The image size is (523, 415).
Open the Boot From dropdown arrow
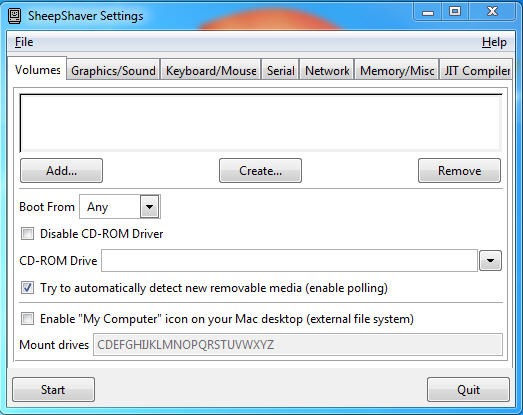[149, 207]
